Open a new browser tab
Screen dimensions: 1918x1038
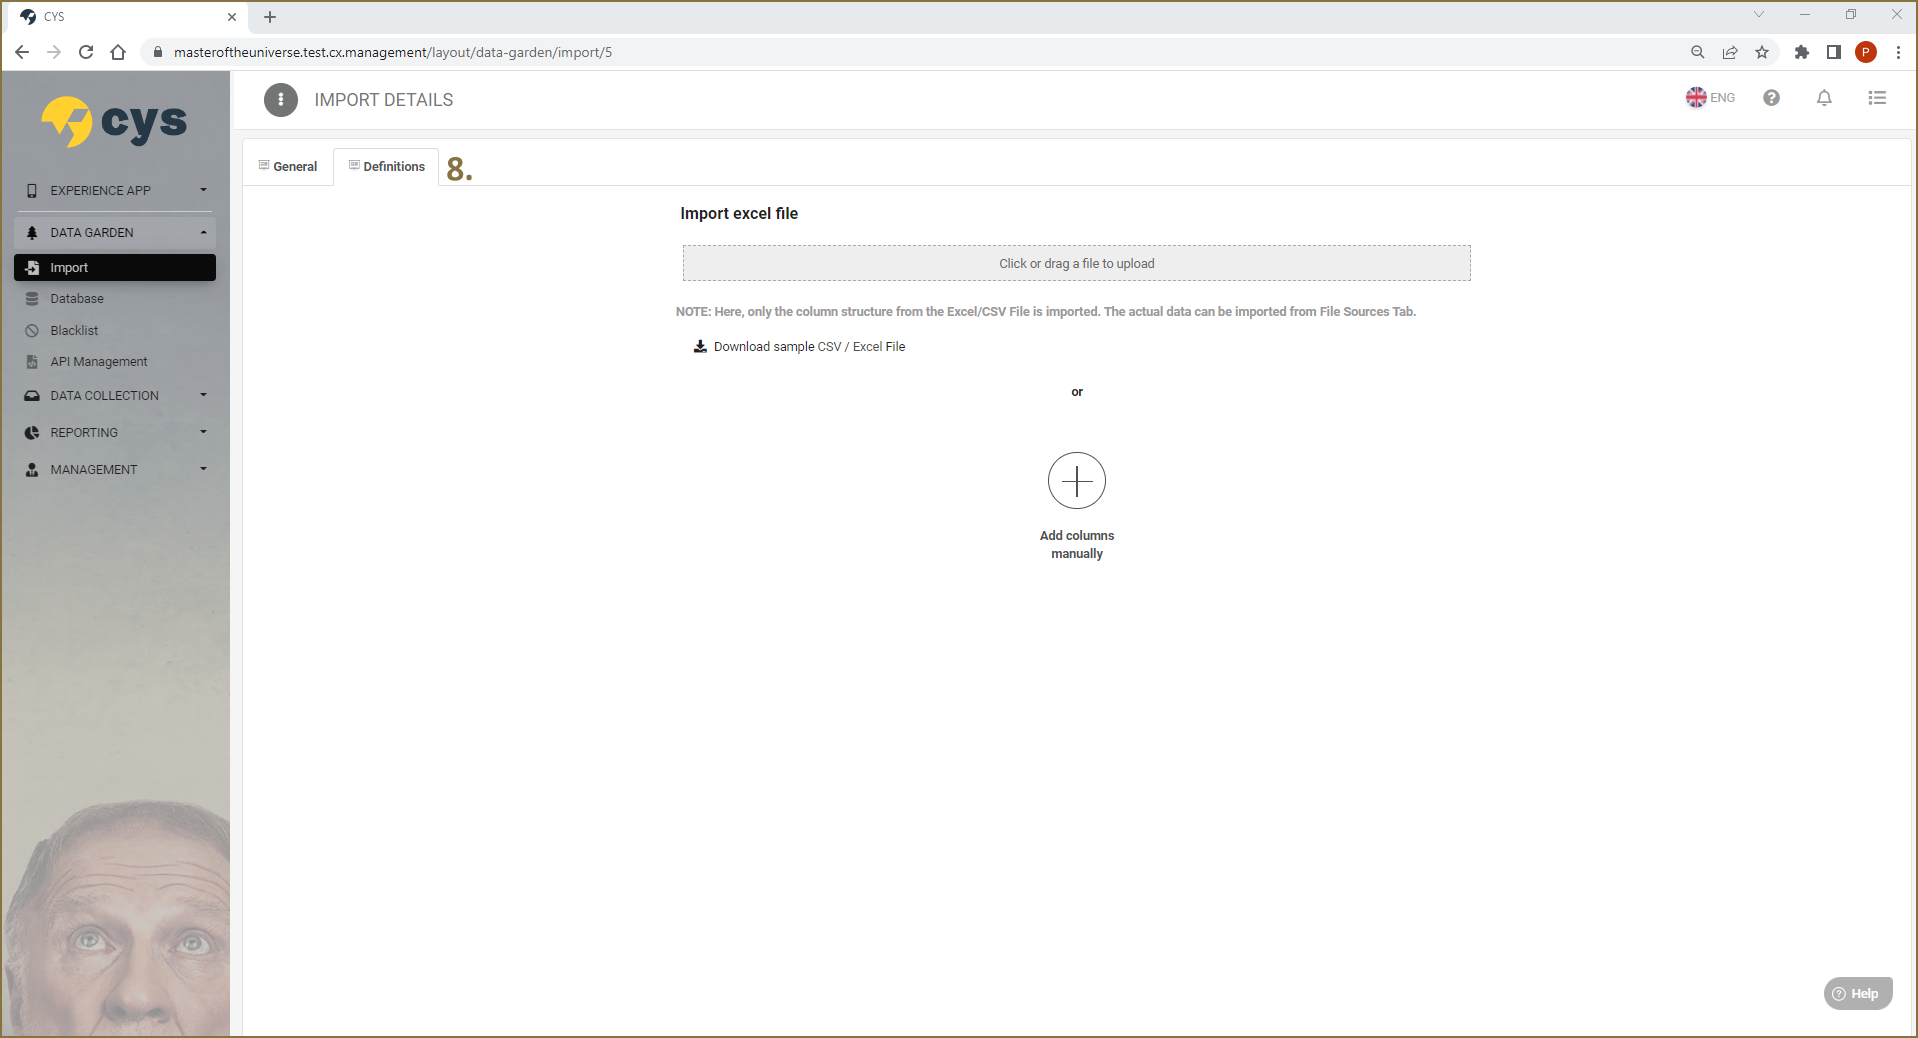[270, 17]
